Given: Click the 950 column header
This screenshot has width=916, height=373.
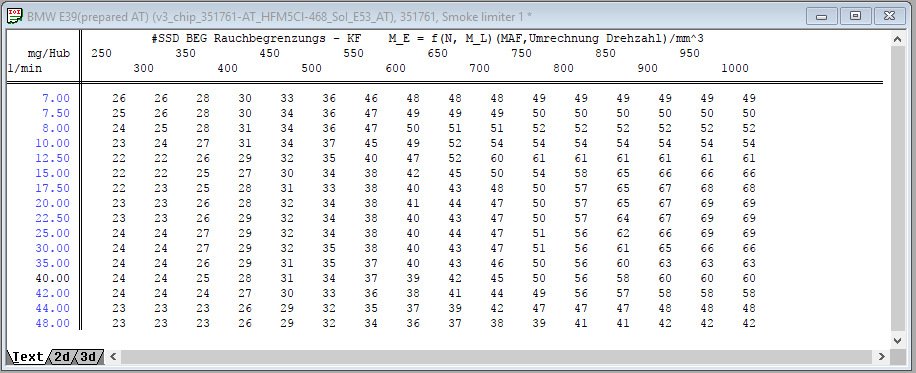Looking at the screenshot, I should click(691, 53).
